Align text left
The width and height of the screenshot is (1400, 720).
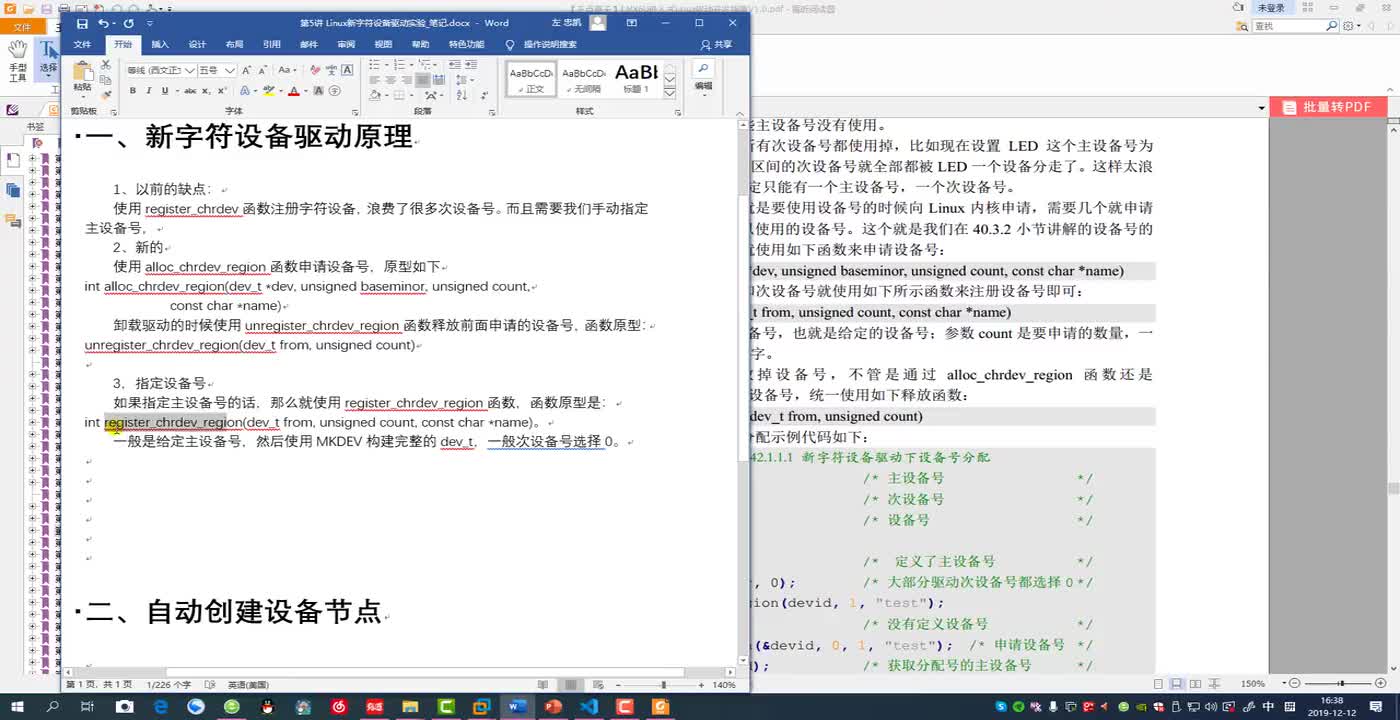374,80
